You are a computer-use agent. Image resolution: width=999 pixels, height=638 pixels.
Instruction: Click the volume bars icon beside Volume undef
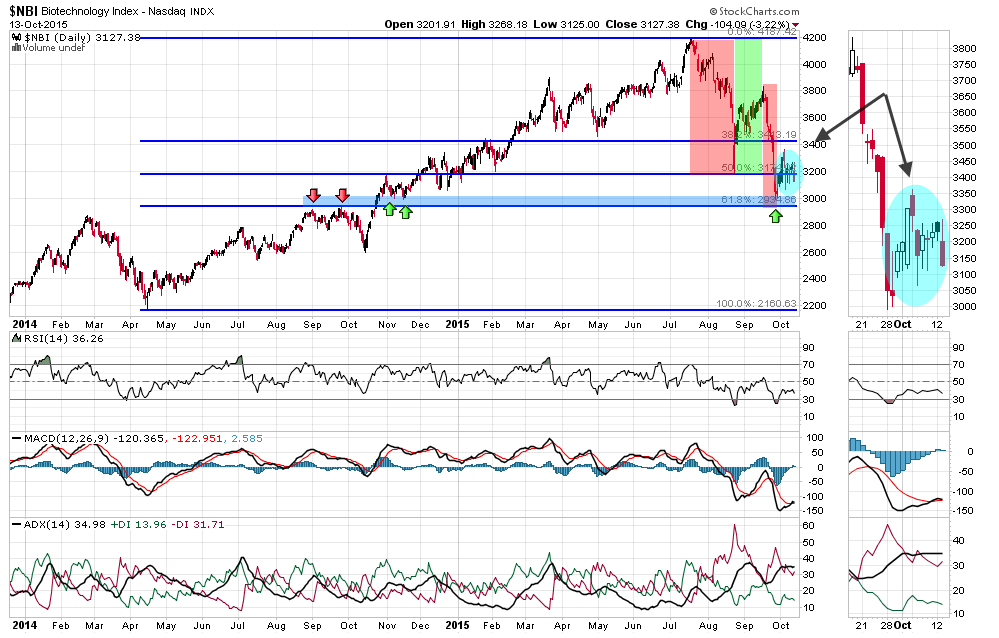pyautogui.click(x=17, y=48)
